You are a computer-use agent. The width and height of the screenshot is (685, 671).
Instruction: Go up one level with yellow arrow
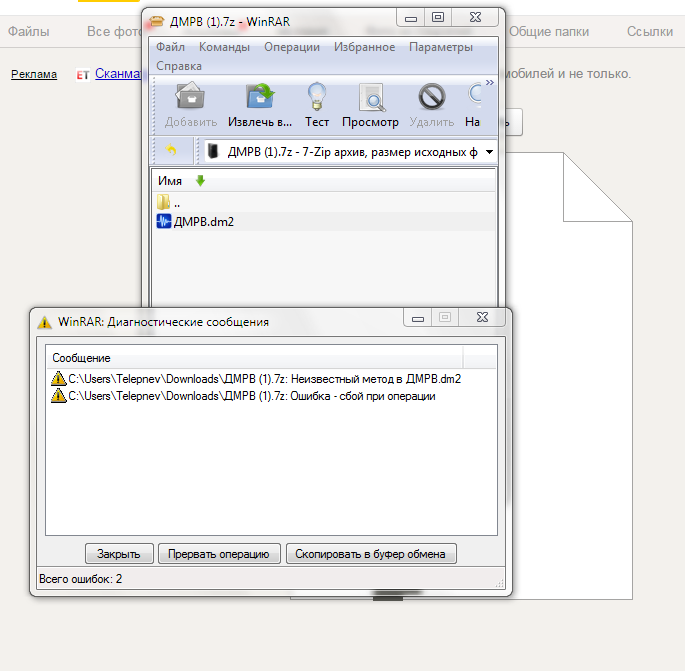click(171, 151)
